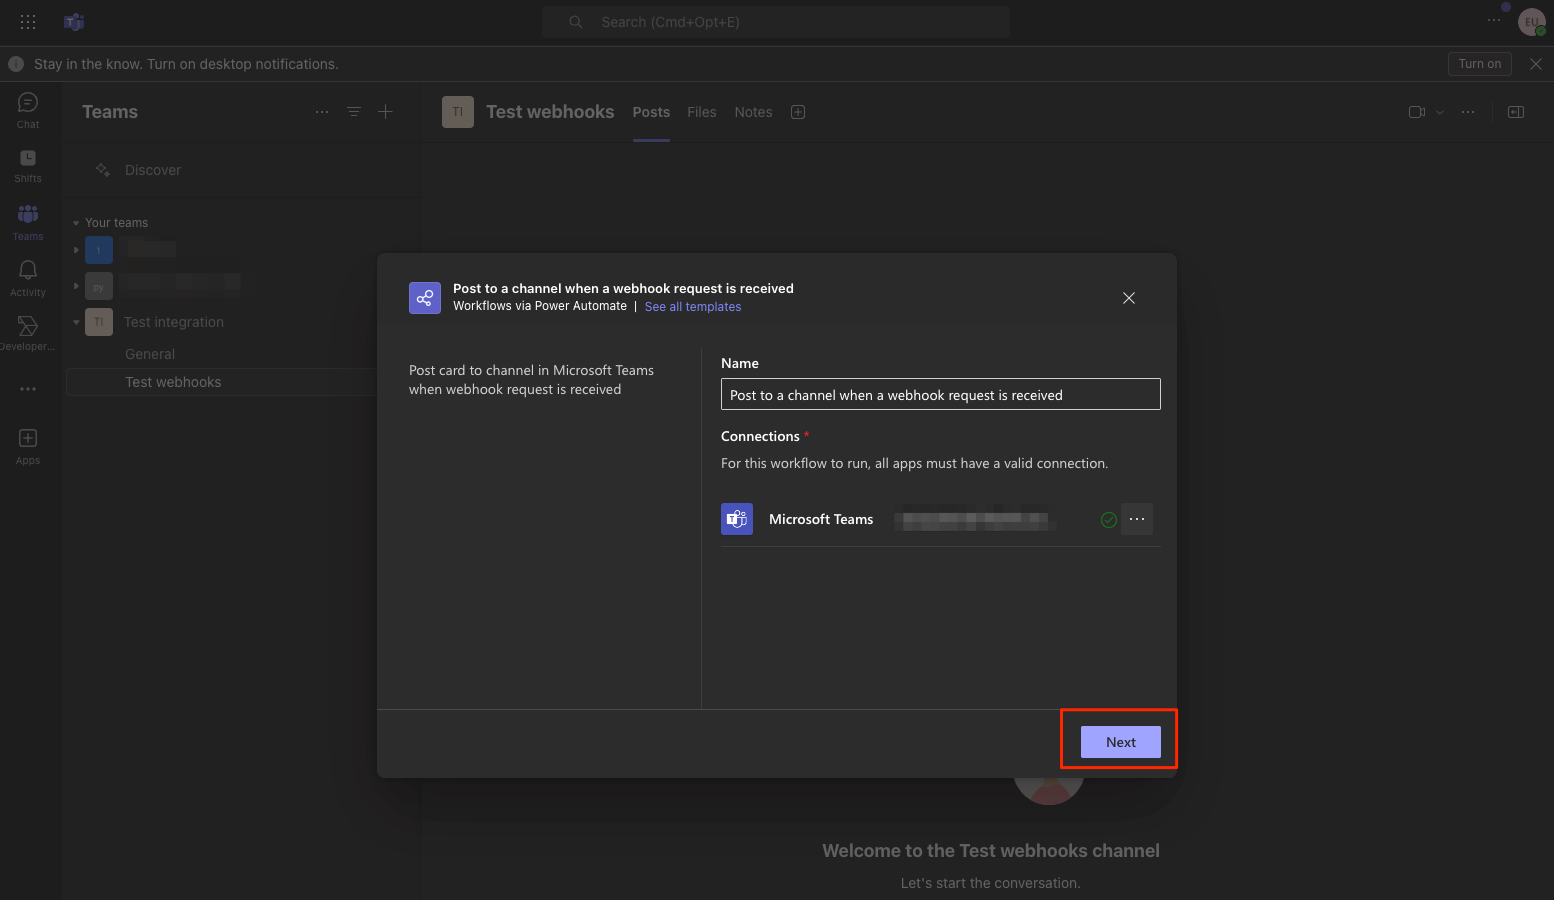
Task: Open Teams panel more options ellipsis
Action: pyautogui.click(x=322, y=112)
